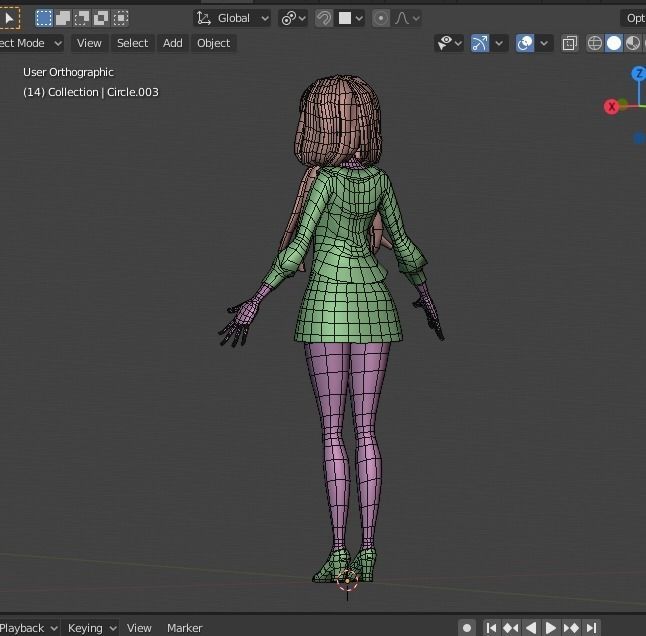This screenshot has height=636, width=646.
Task: Jump to the previous keyframe
Action: click(x=511, y=628)
